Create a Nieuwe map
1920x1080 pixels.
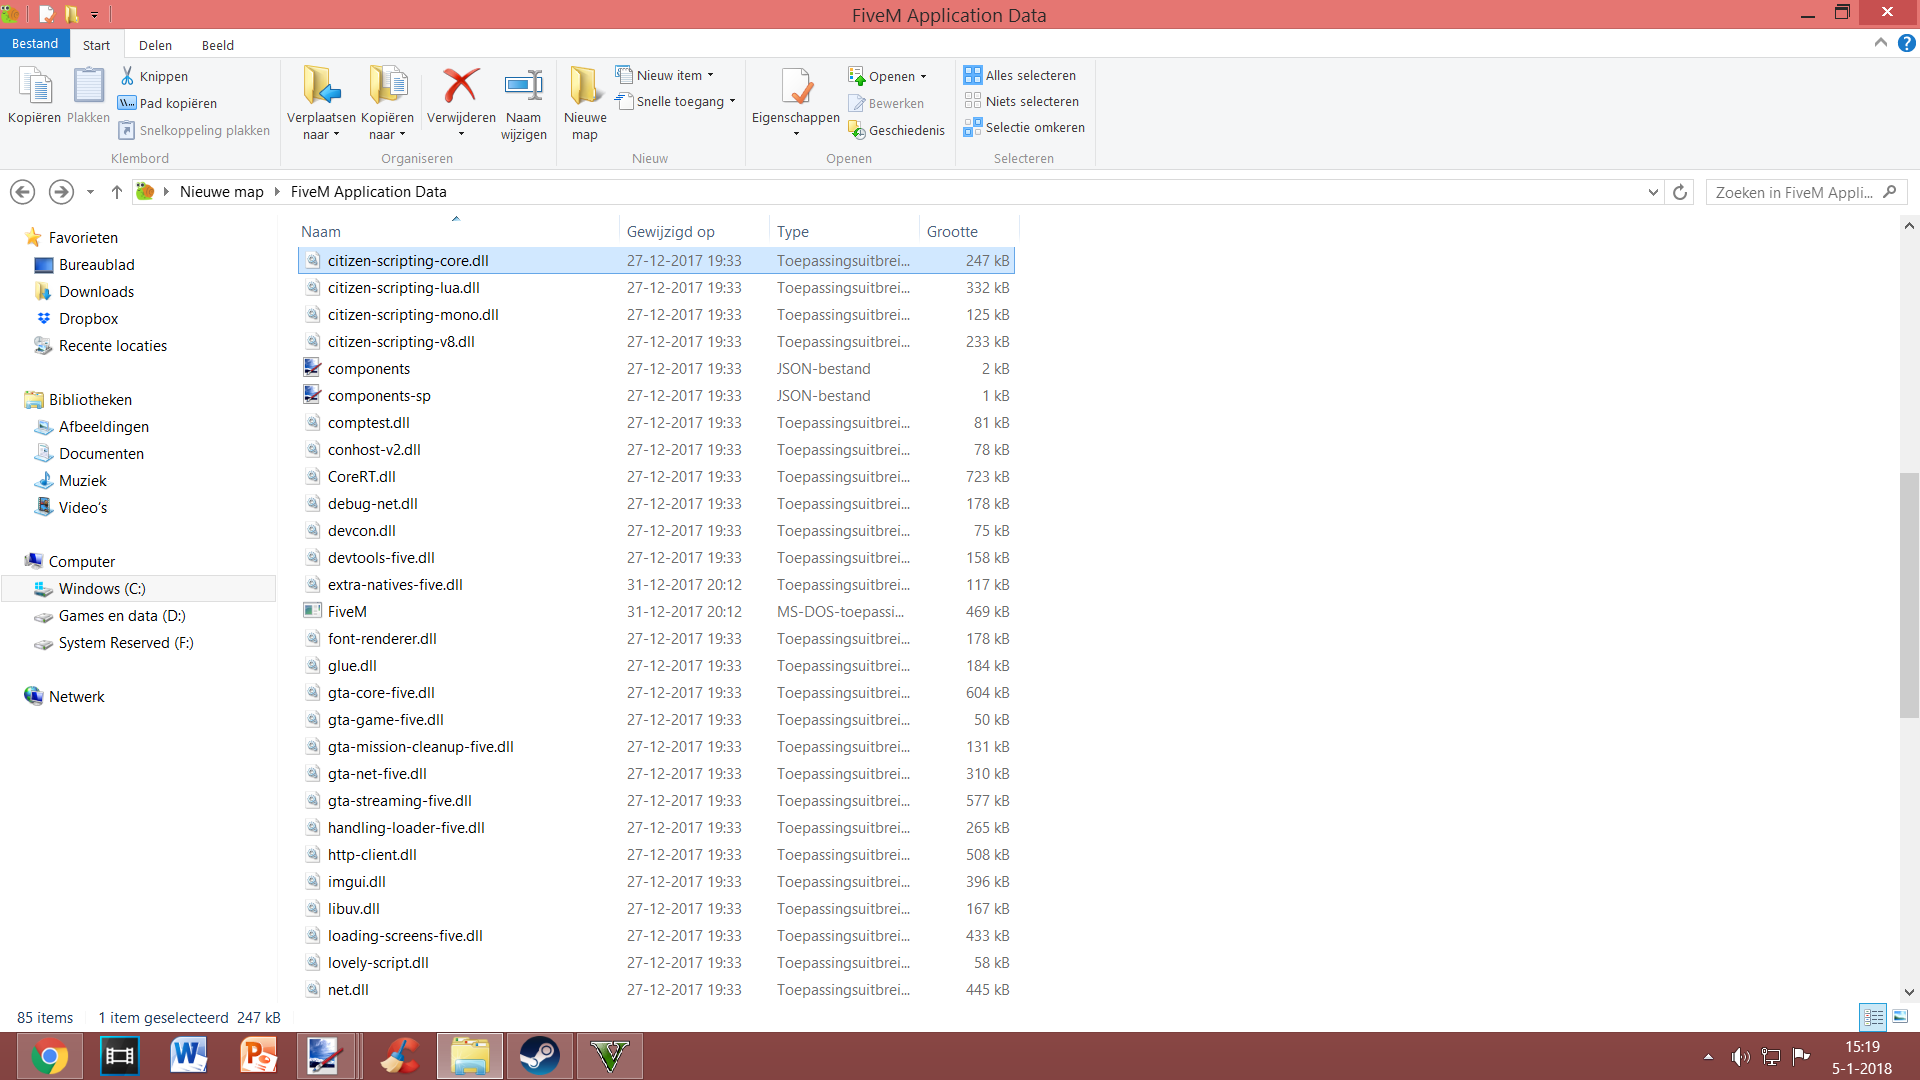pos(585,101)
